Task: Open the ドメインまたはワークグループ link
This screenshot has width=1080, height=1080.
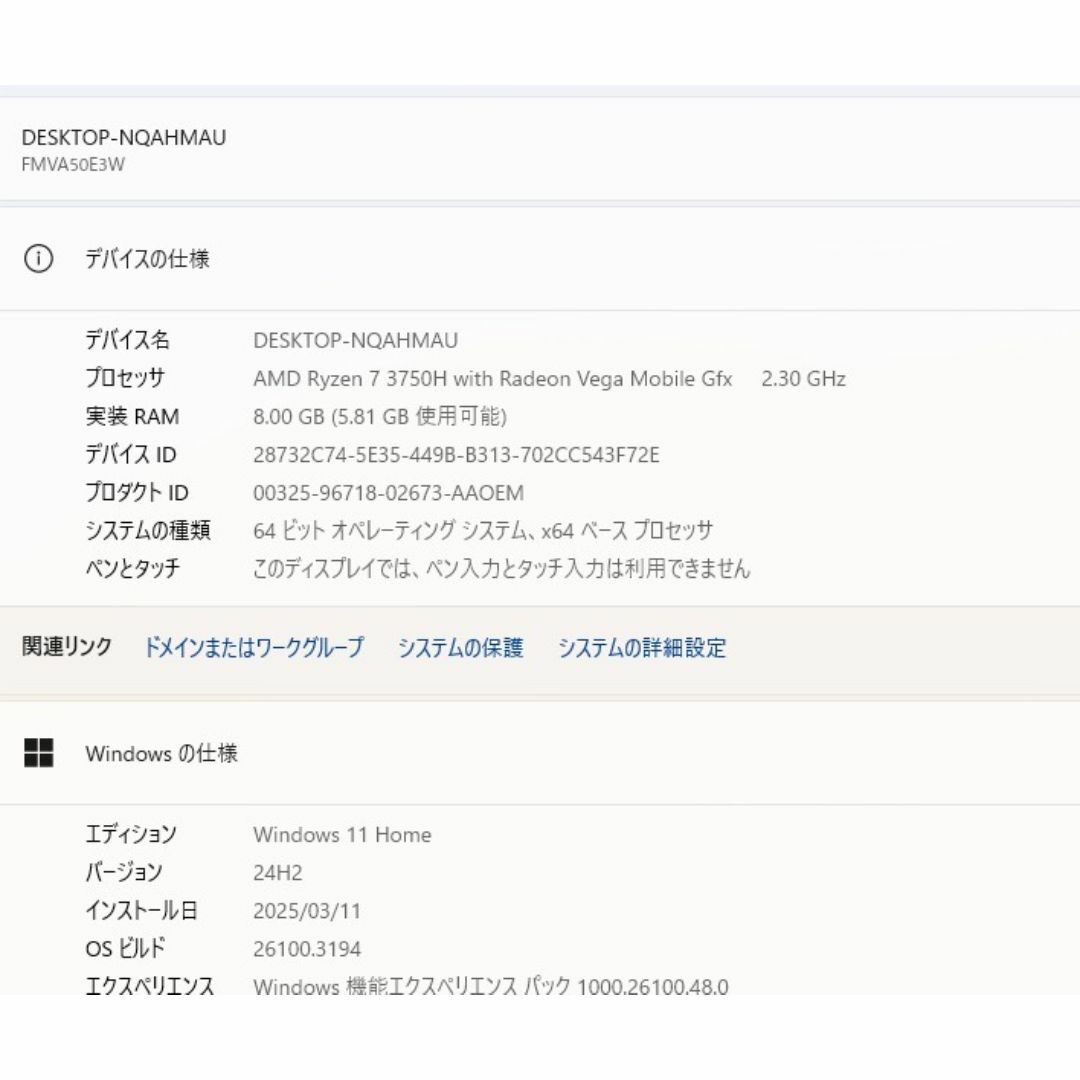Action: (253, 647)
